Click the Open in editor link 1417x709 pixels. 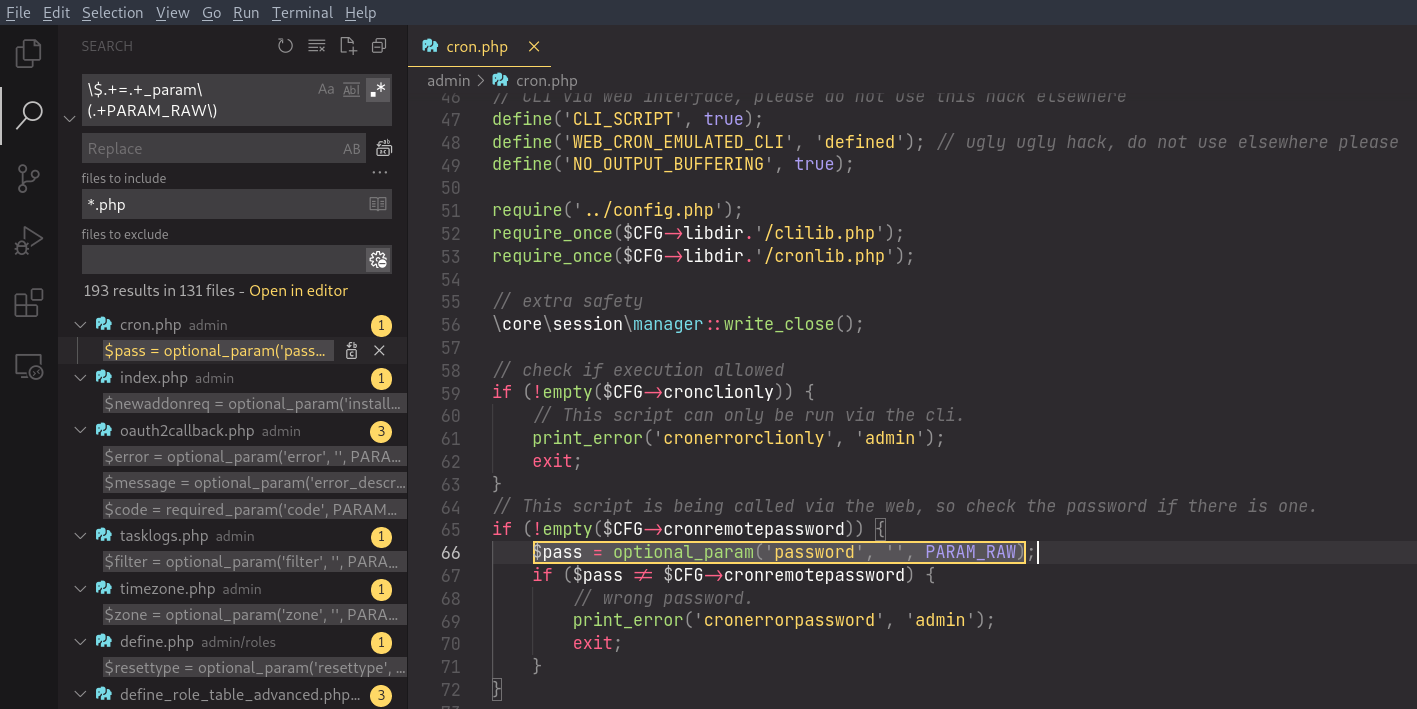(298, 291)
